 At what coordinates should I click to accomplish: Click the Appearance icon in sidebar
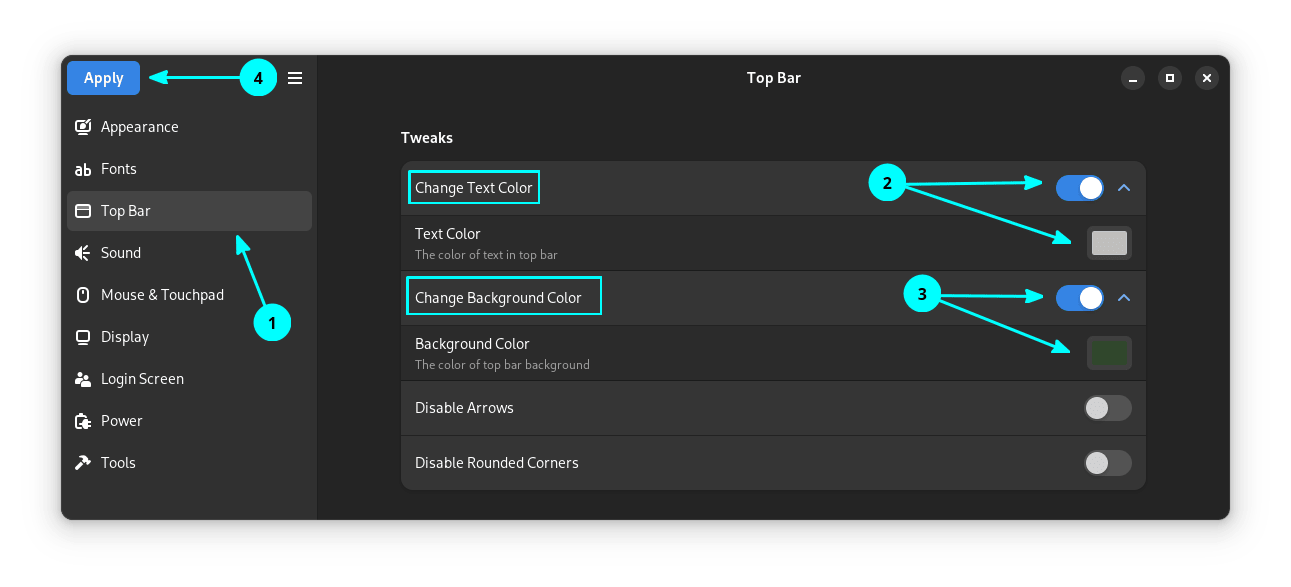click(x=84, y=127)
